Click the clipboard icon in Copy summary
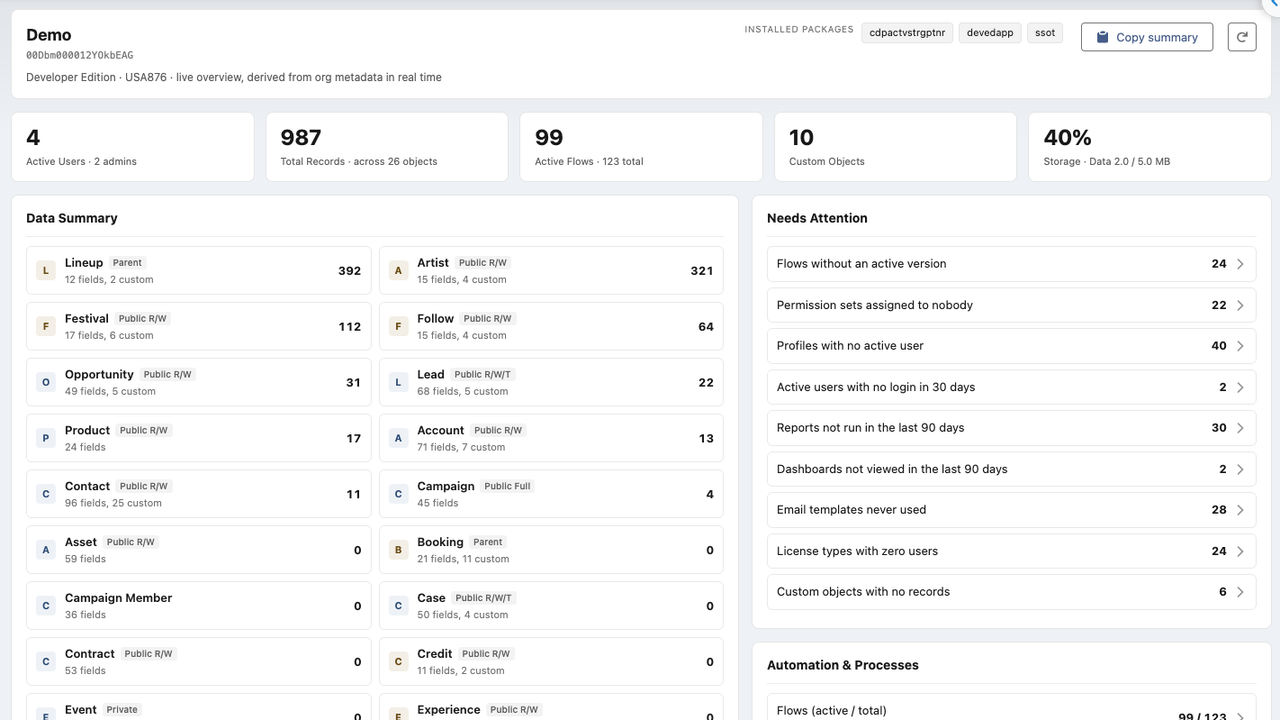The height and width of the screenshot is (720, 1280). coord(1102,37)
